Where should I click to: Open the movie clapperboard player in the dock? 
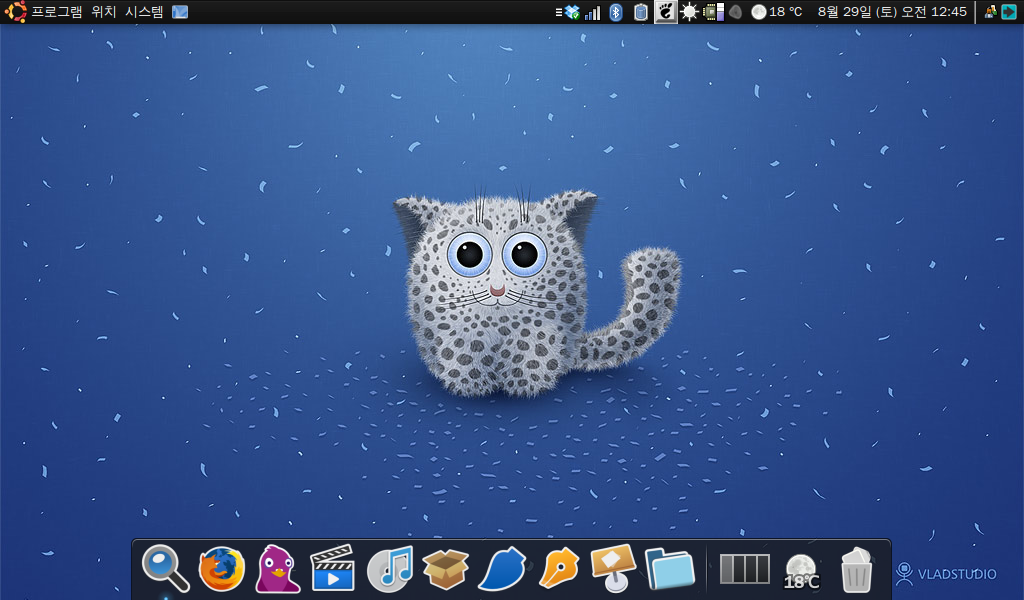[332, 567]
